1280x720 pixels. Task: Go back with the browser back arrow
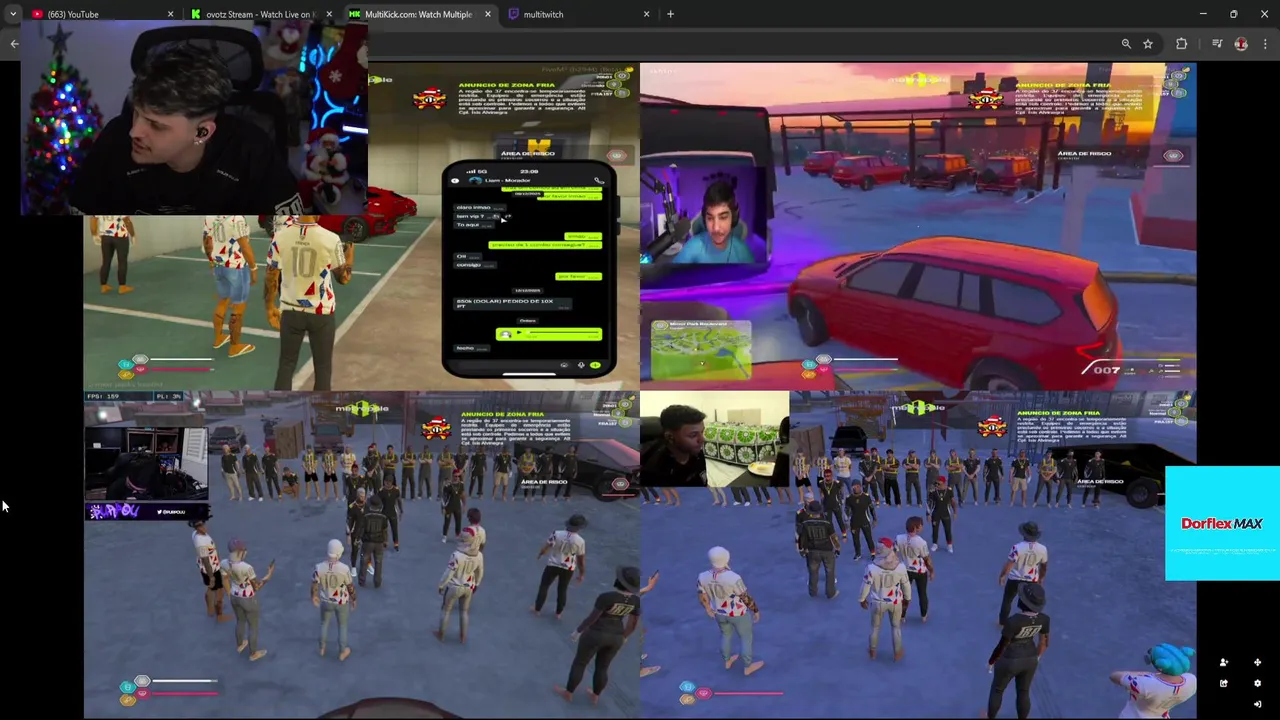[14, 44]
